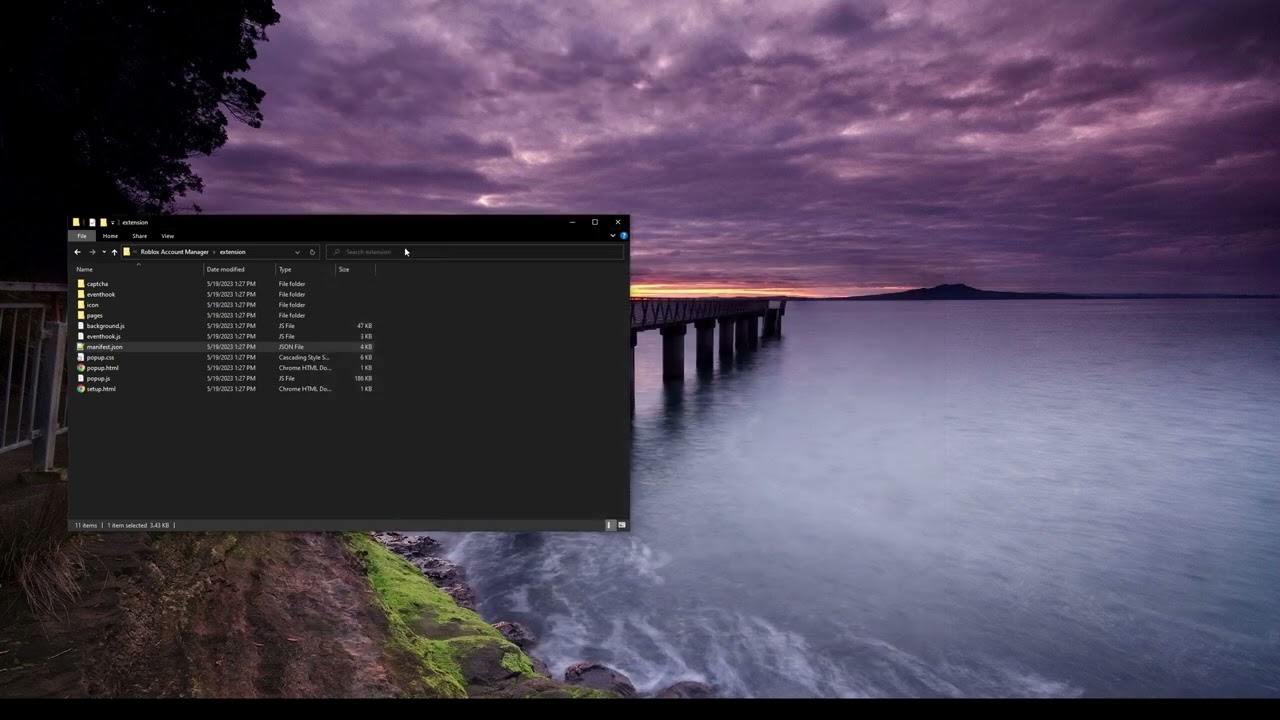Refresh the extension folder view

[312, 252]
